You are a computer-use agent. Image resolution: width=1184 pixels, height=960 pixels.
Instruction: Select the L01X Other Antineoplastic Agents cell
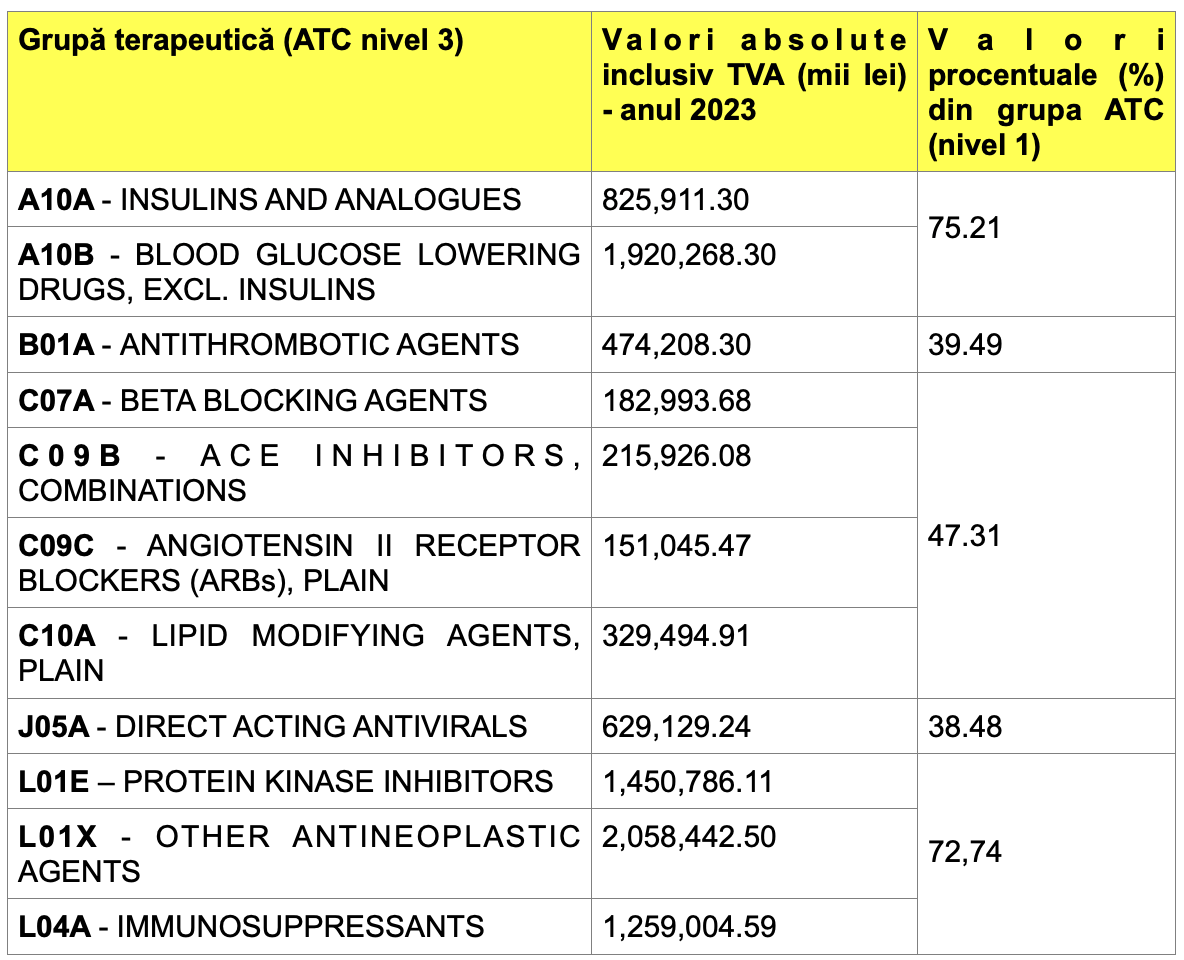pyautogui.click(x=300, y=854)
